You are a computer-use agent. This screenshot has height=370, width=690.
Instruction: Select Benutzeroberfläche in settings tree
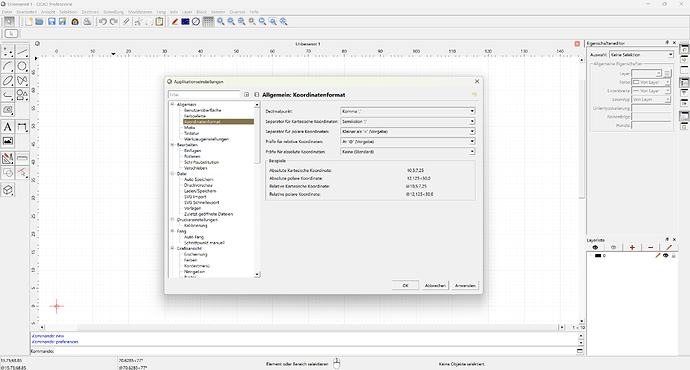click(202, 110)
